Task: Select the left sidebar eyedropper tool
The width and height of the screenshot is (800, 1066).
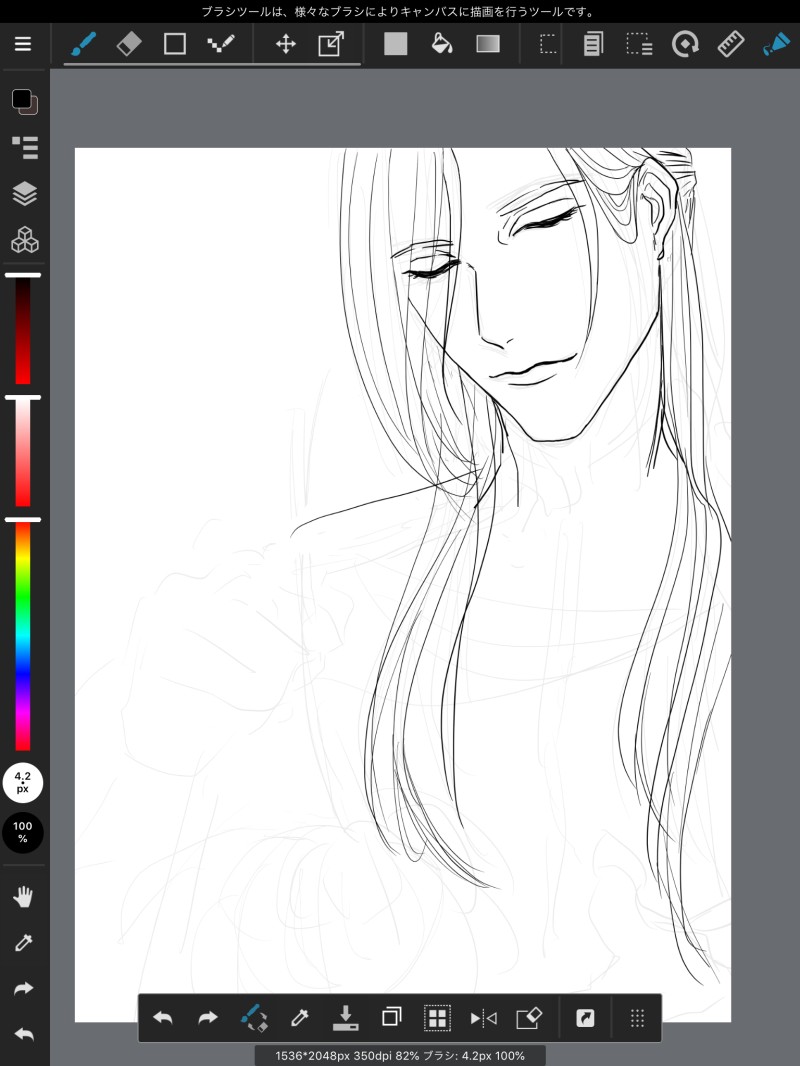Action: pos(23,942)
